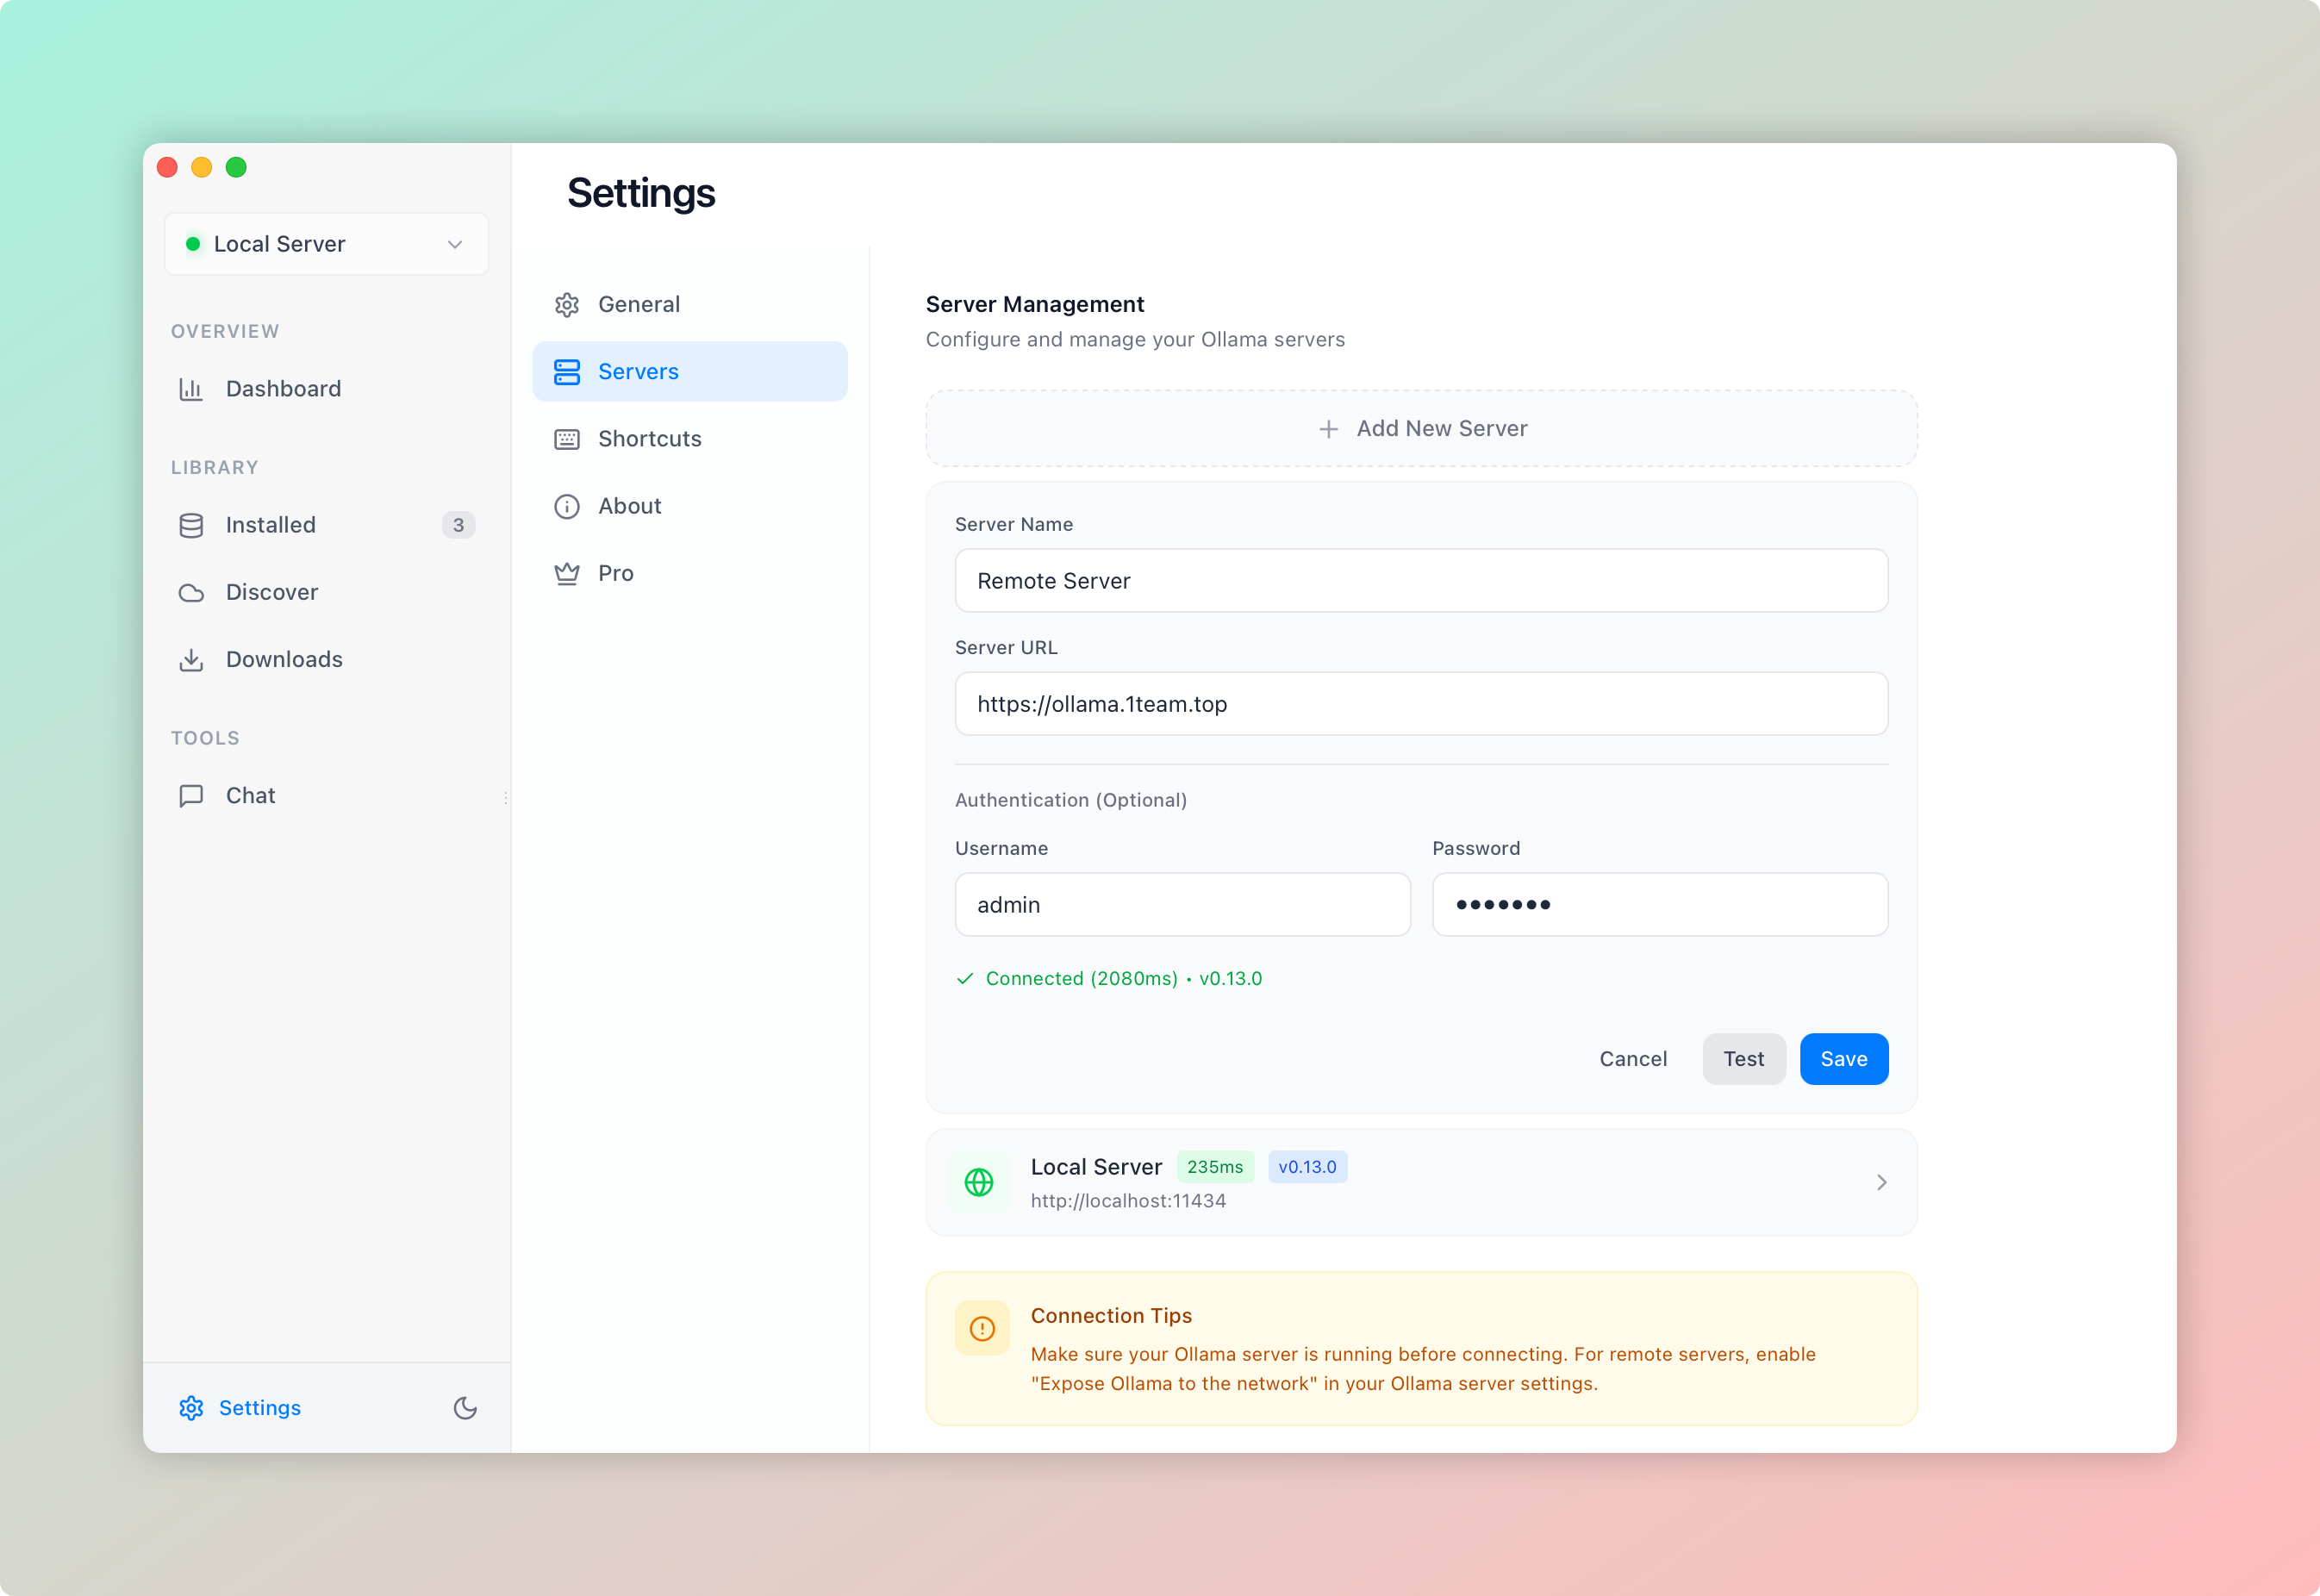Go to the About settings tab
The image size is (2320, 1596).
pos(690,506)
